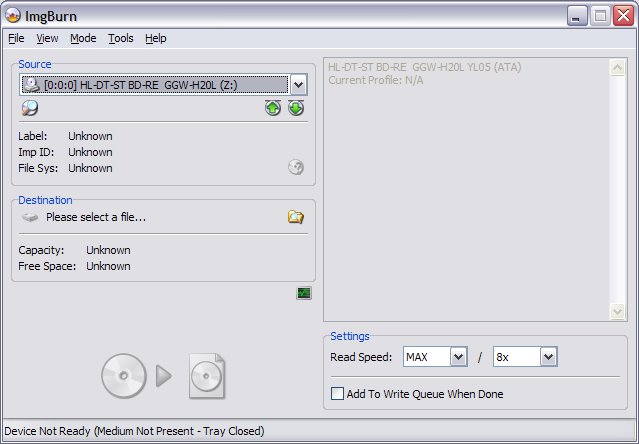Click the Label: Unknown value
The image size is (639, 444).
(x=90, y=136)
